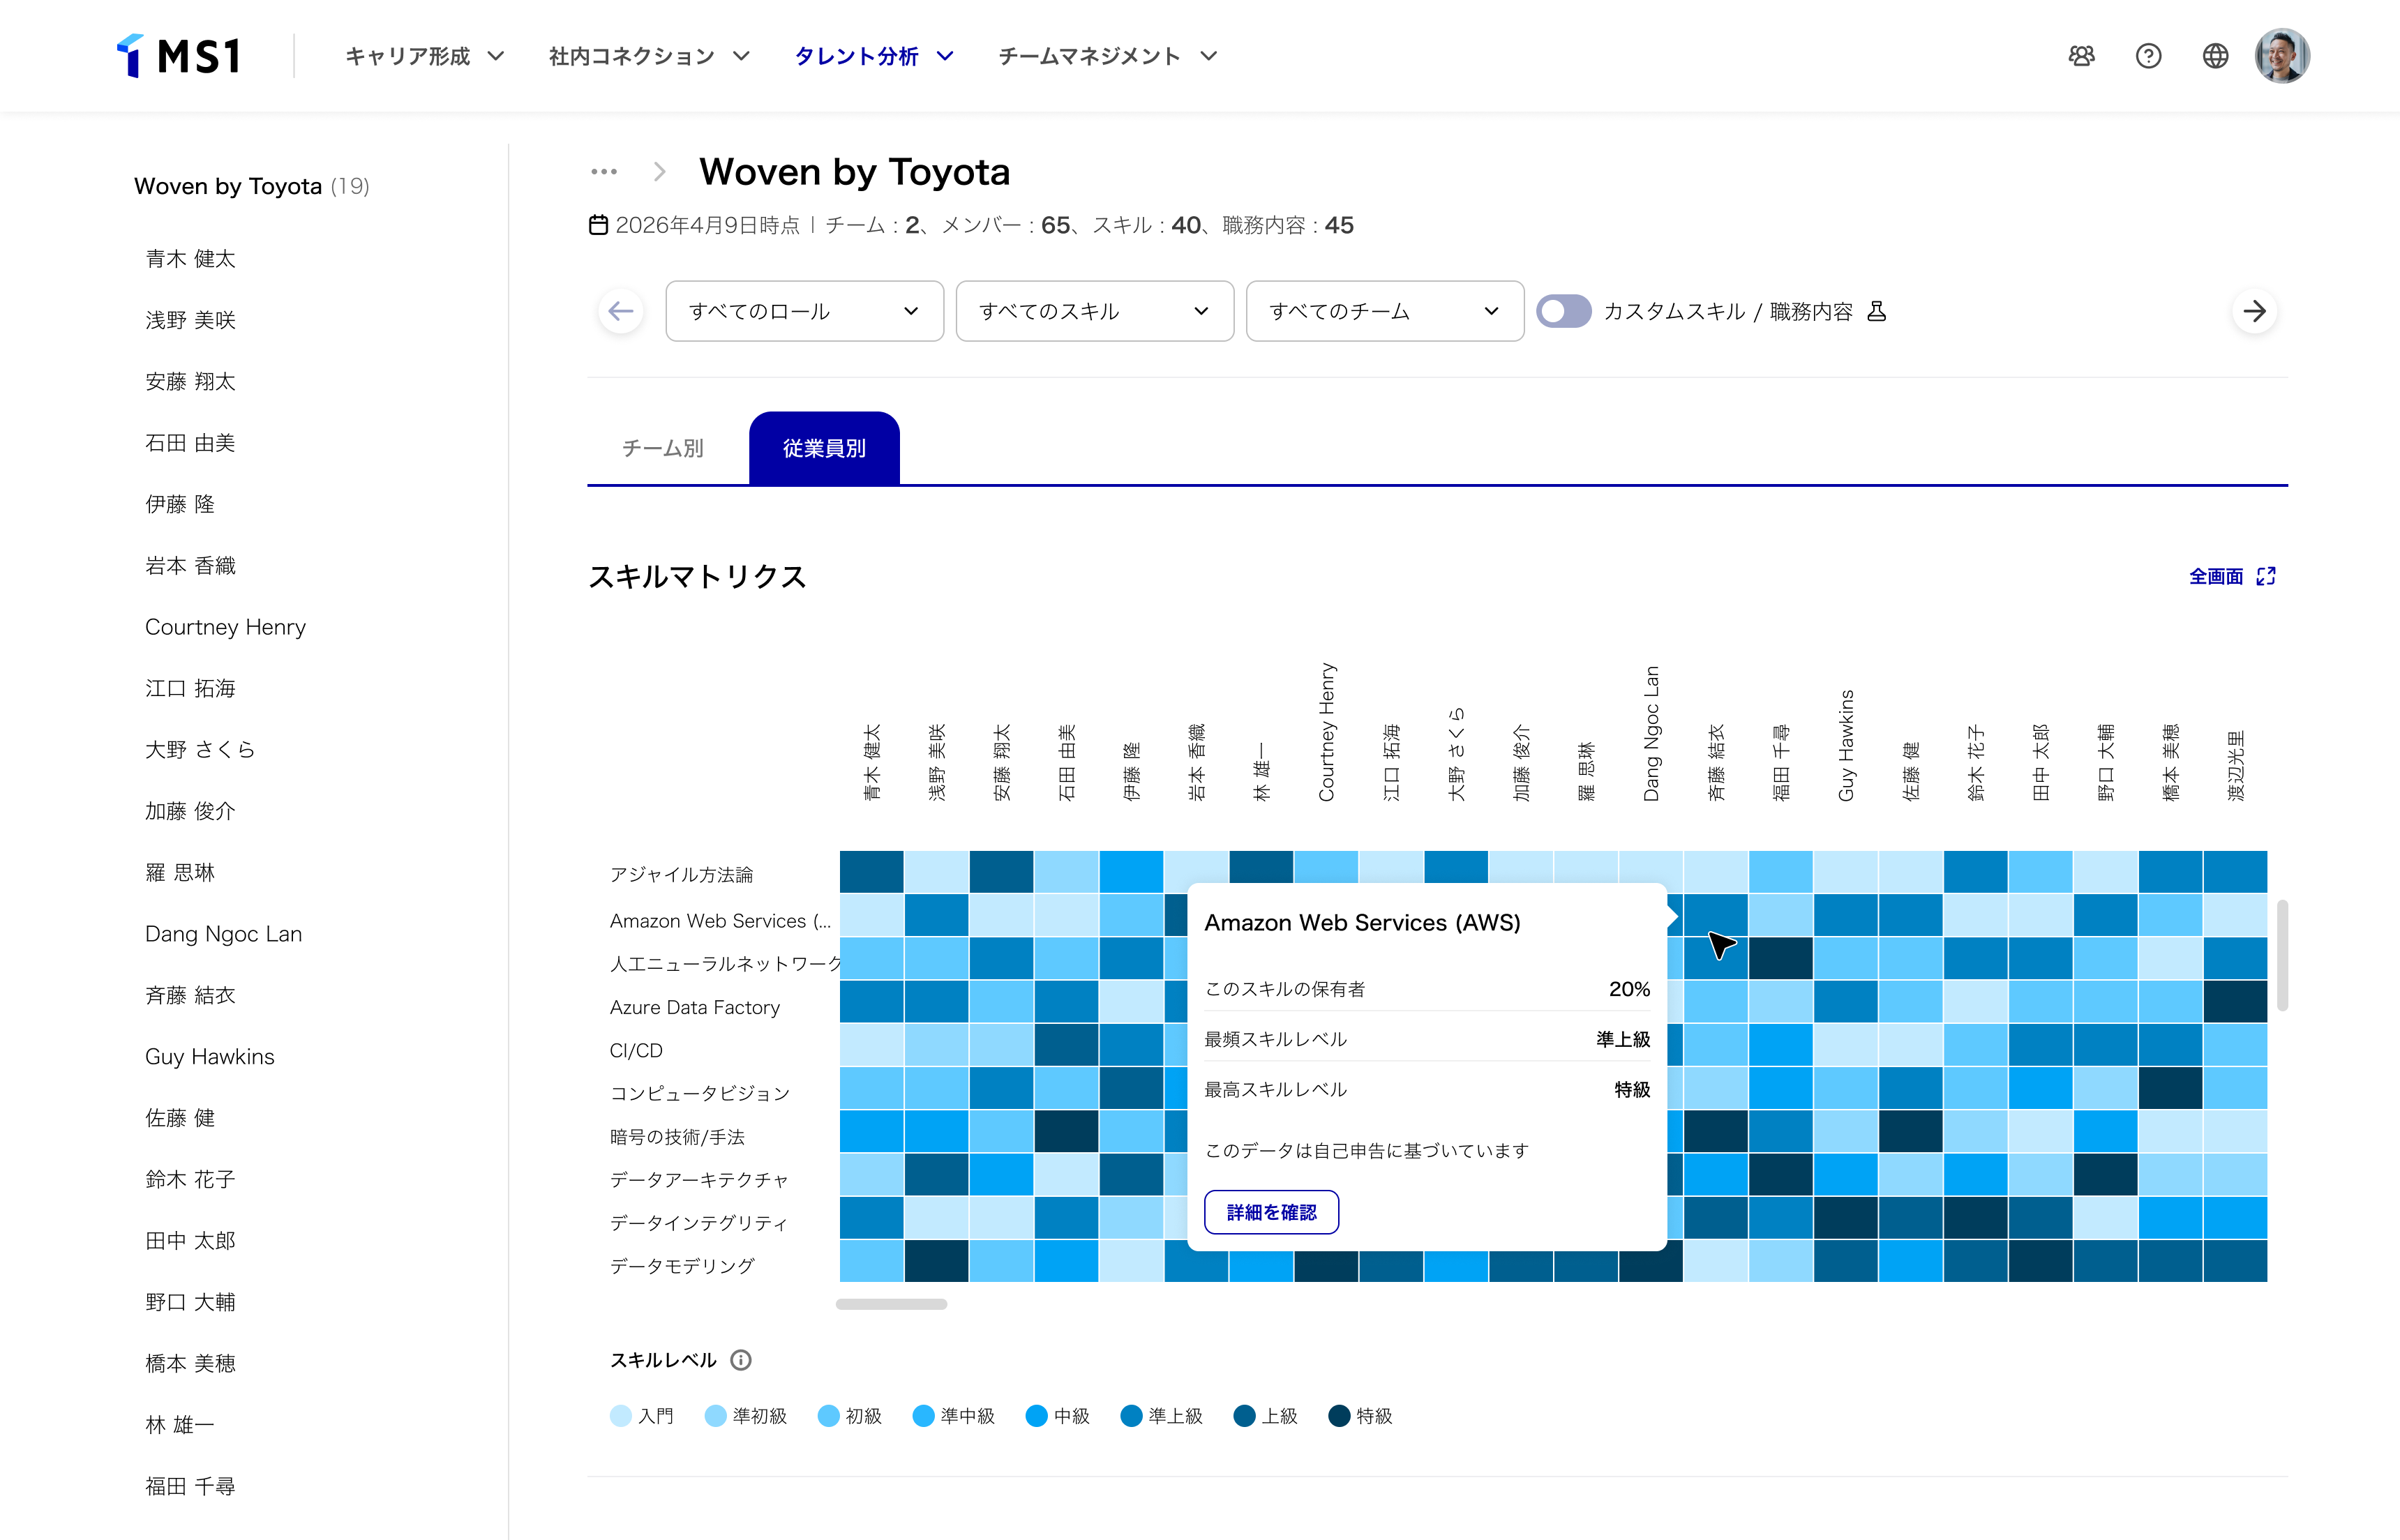Click the breadcrumb ellipsis icon
Viewport: 2400px width, 1540px height.
coord(604,172)
